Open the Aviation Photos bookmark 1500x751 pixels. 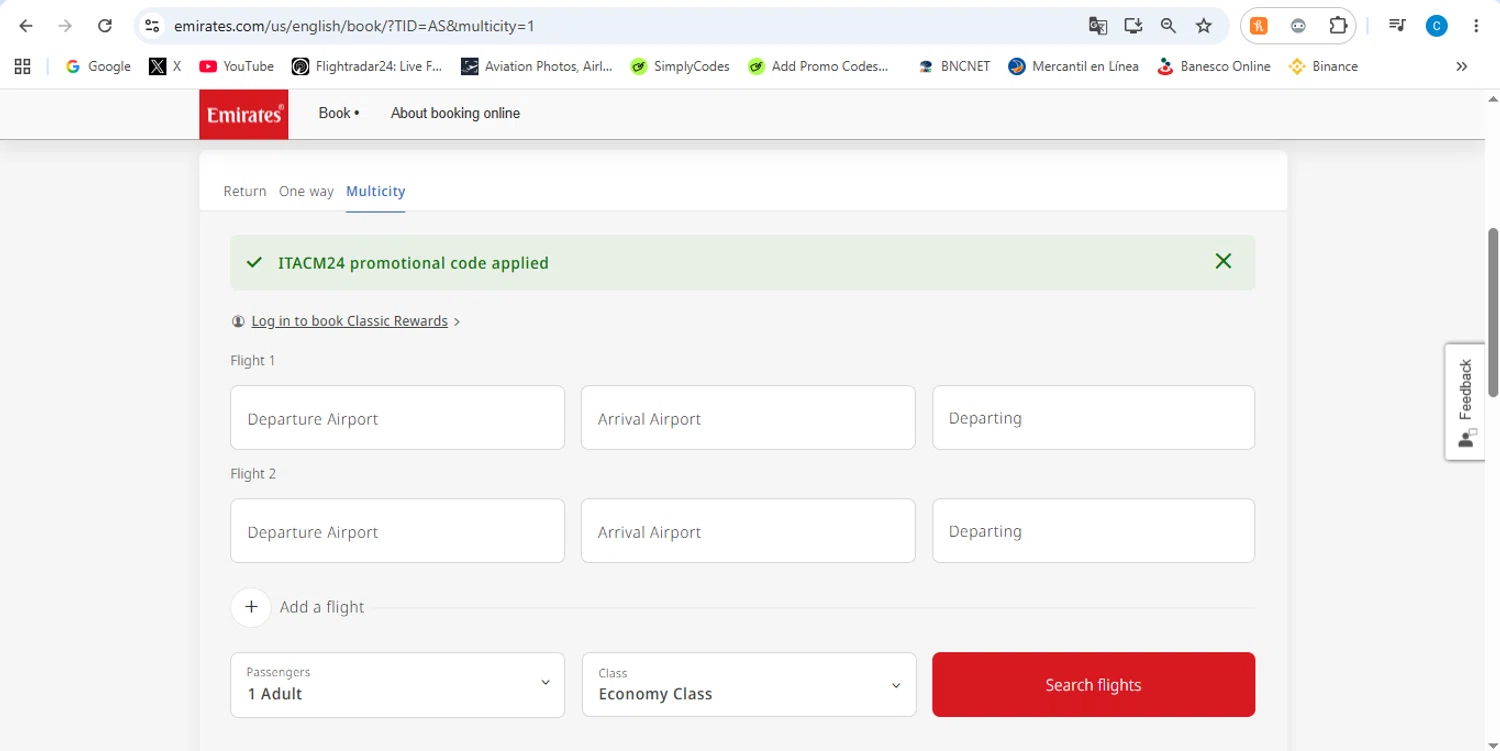tap(536, 66)
